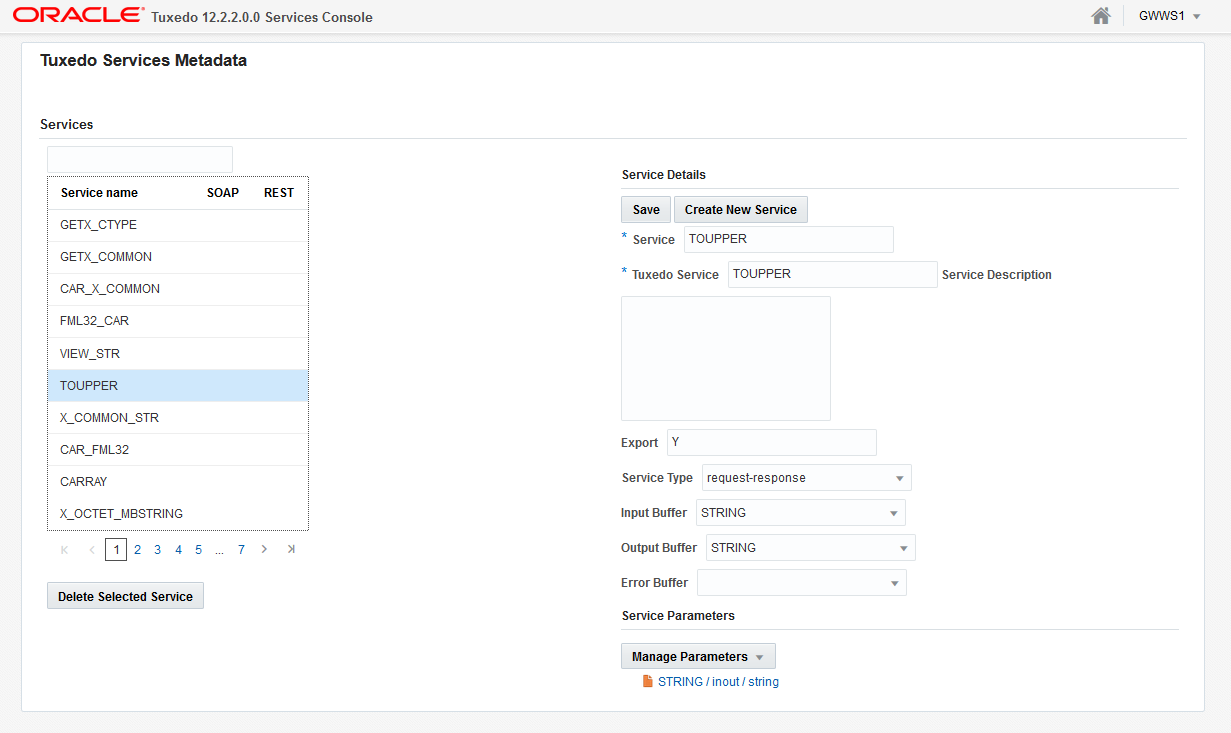Select the GETX_COMMON service row
The image size is (1231, 733).
pos(178,257)
